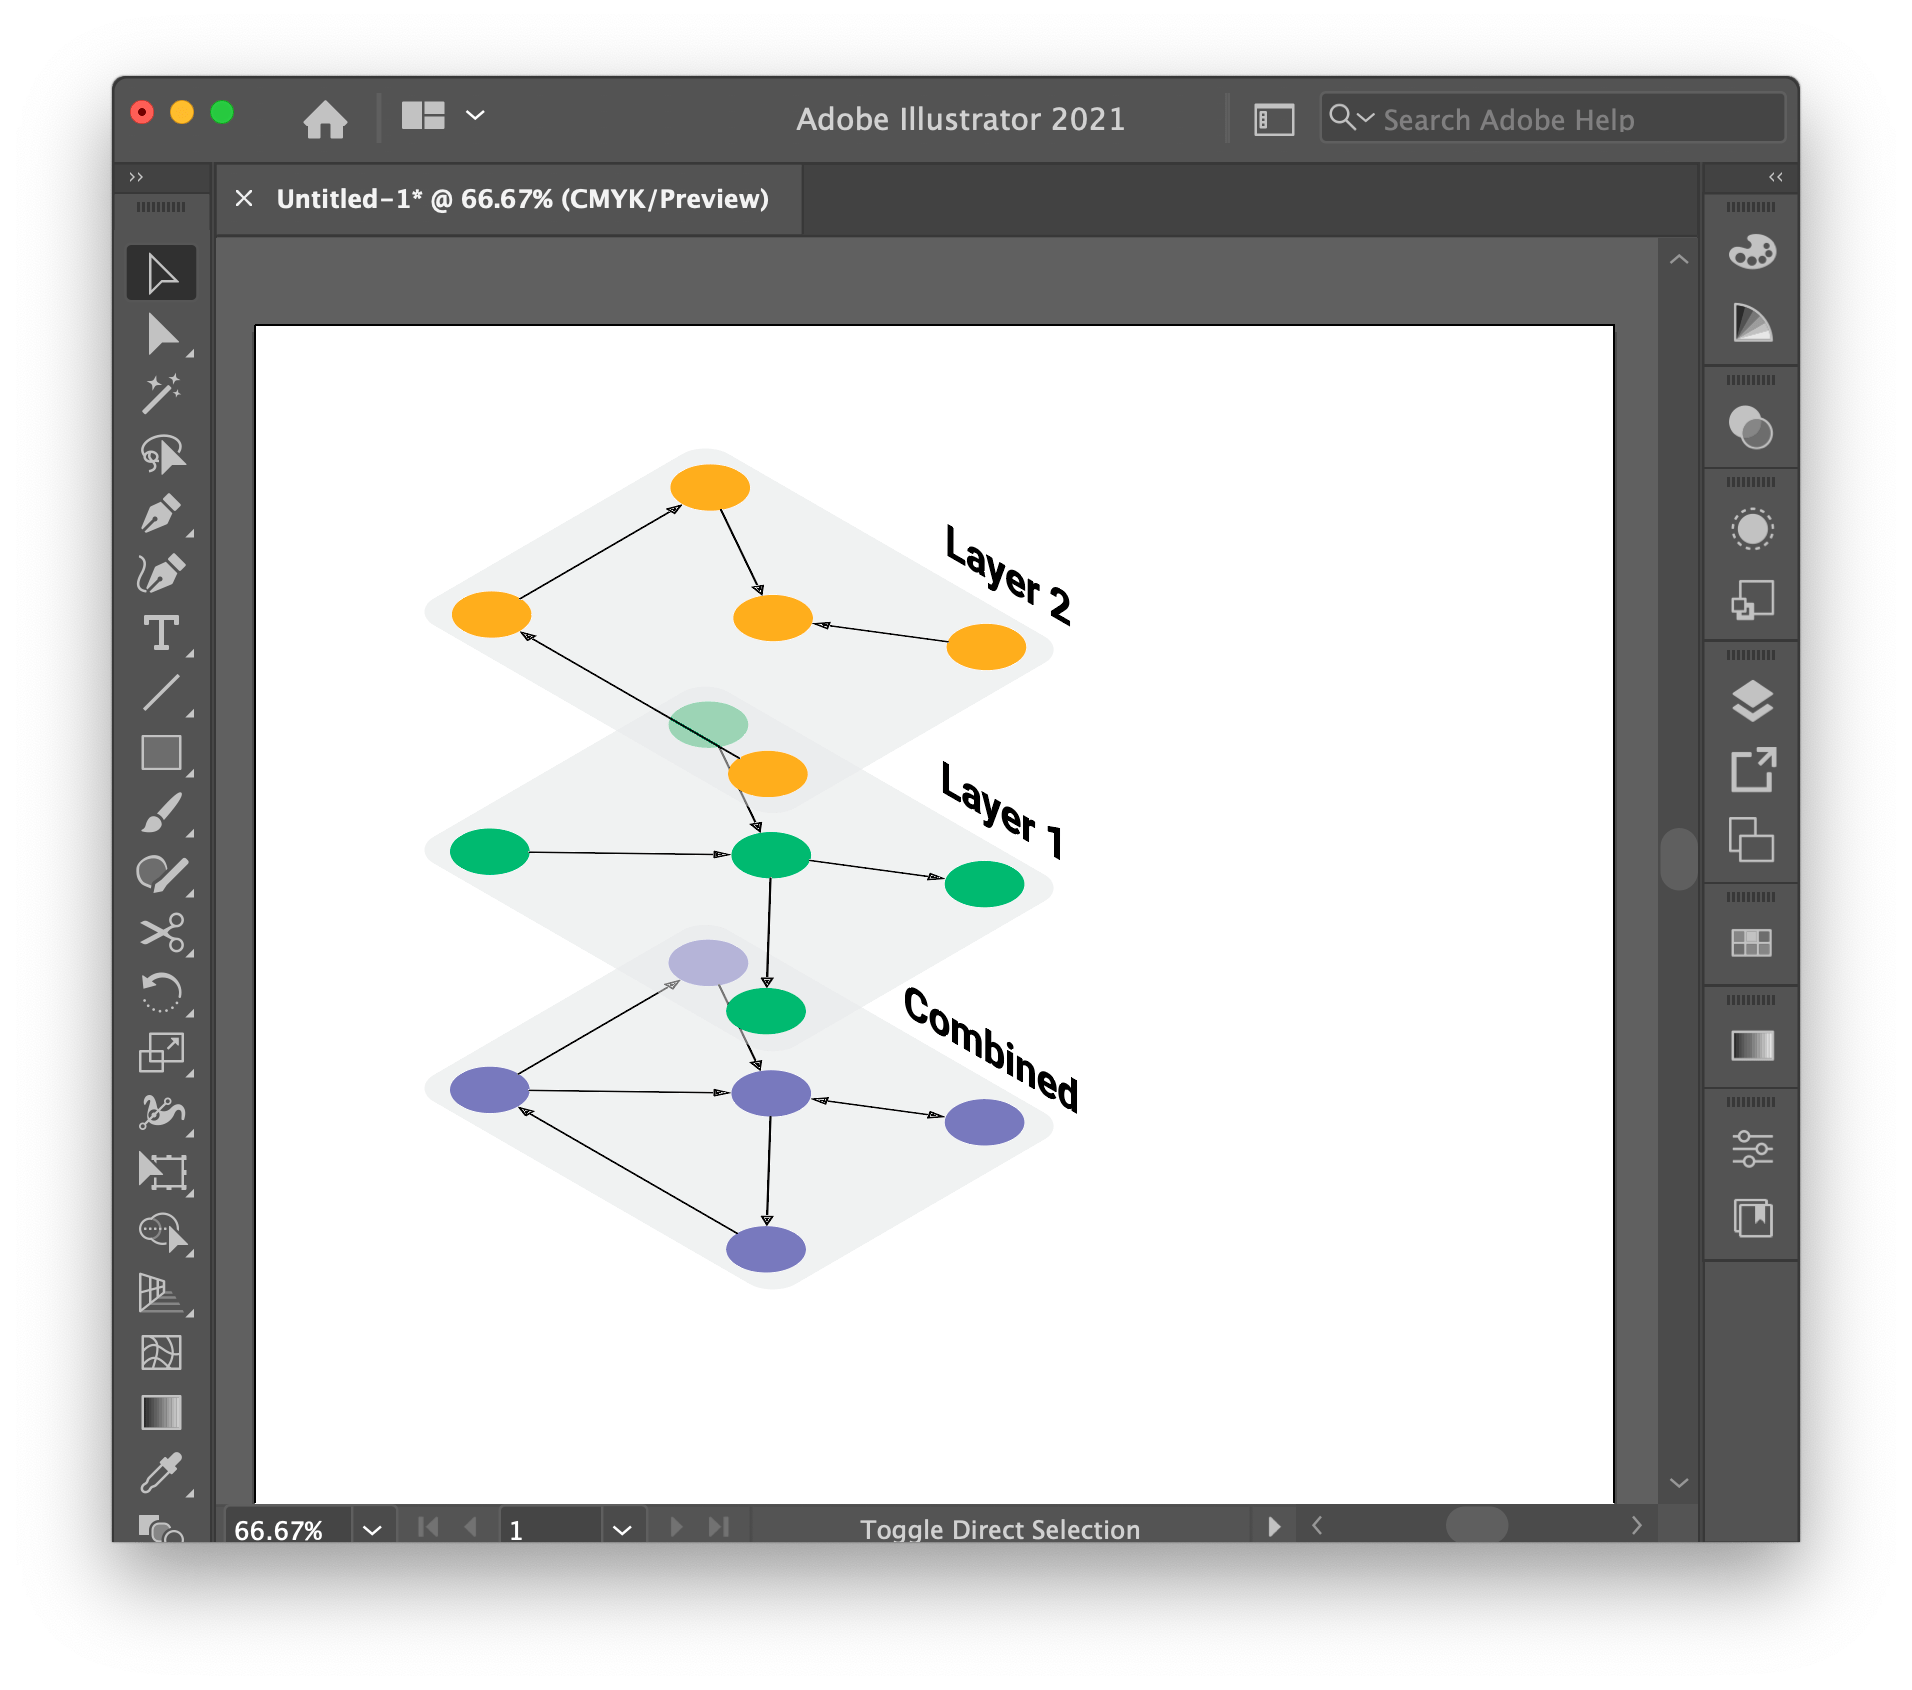
Task: Select the Rotate tool
Action: (x=161, y=993)
